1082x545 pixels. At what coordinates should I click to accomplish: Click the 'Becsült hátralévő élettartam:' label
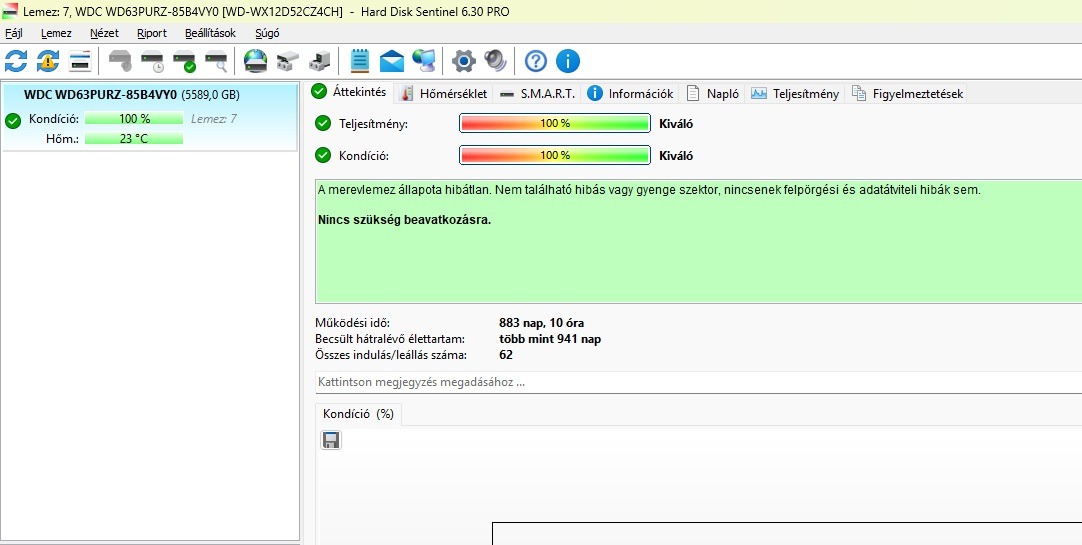[x=390, y=339]
